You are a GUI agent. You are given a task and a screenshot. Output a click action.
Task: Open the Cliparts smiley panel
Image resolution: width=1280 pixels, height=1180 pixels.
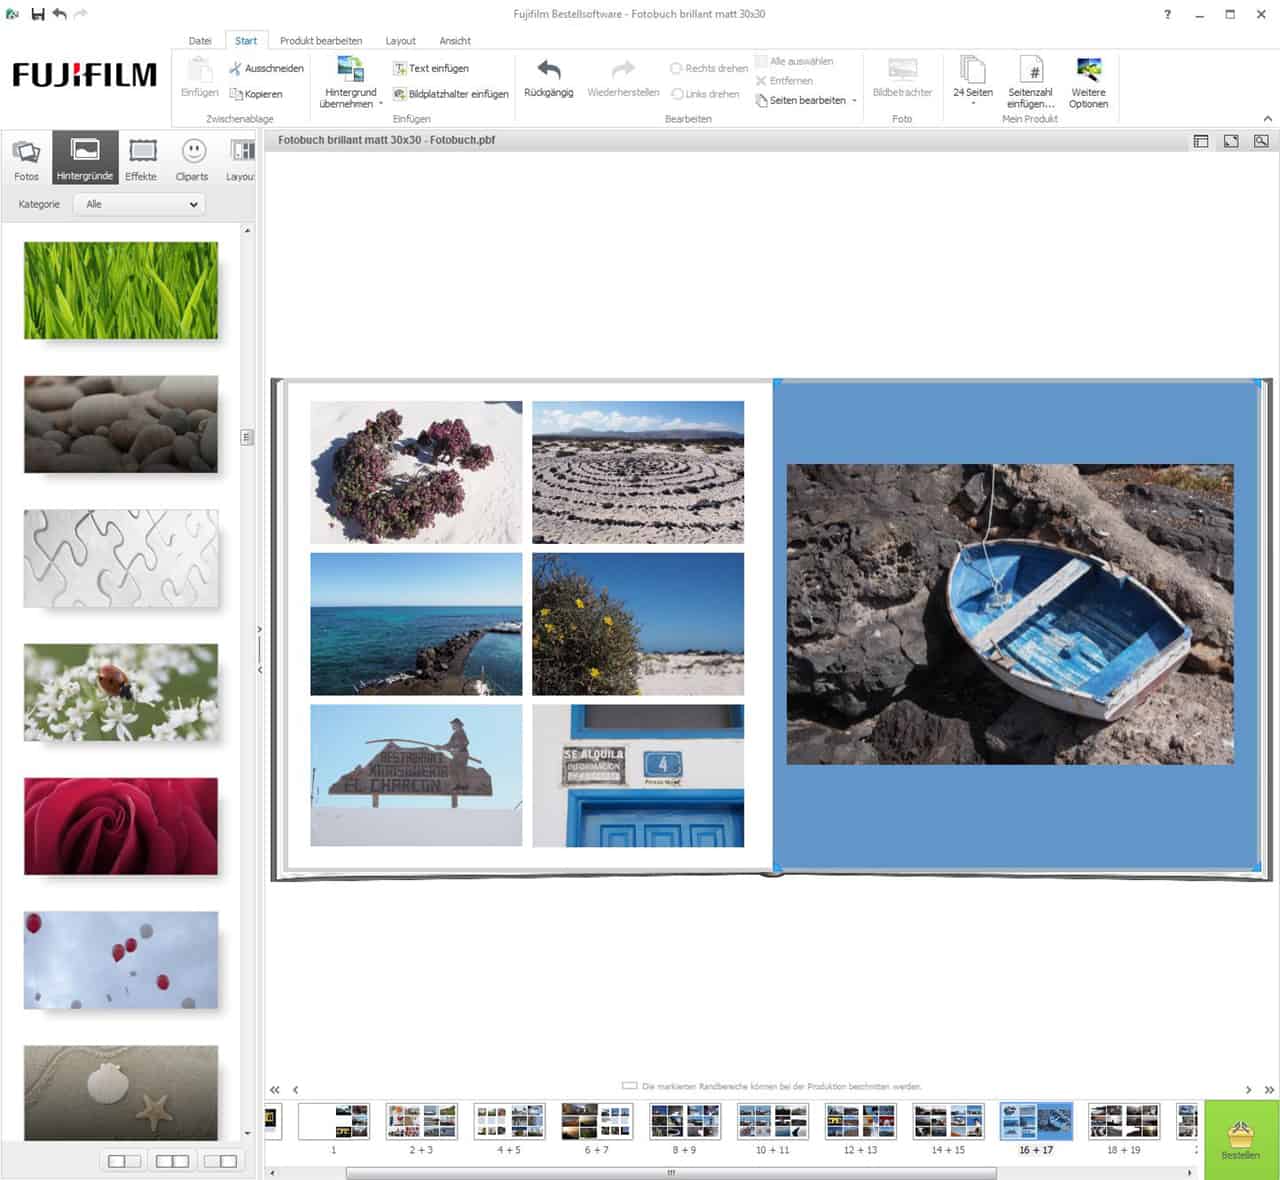pyautogui.click(x=192, y=153)
